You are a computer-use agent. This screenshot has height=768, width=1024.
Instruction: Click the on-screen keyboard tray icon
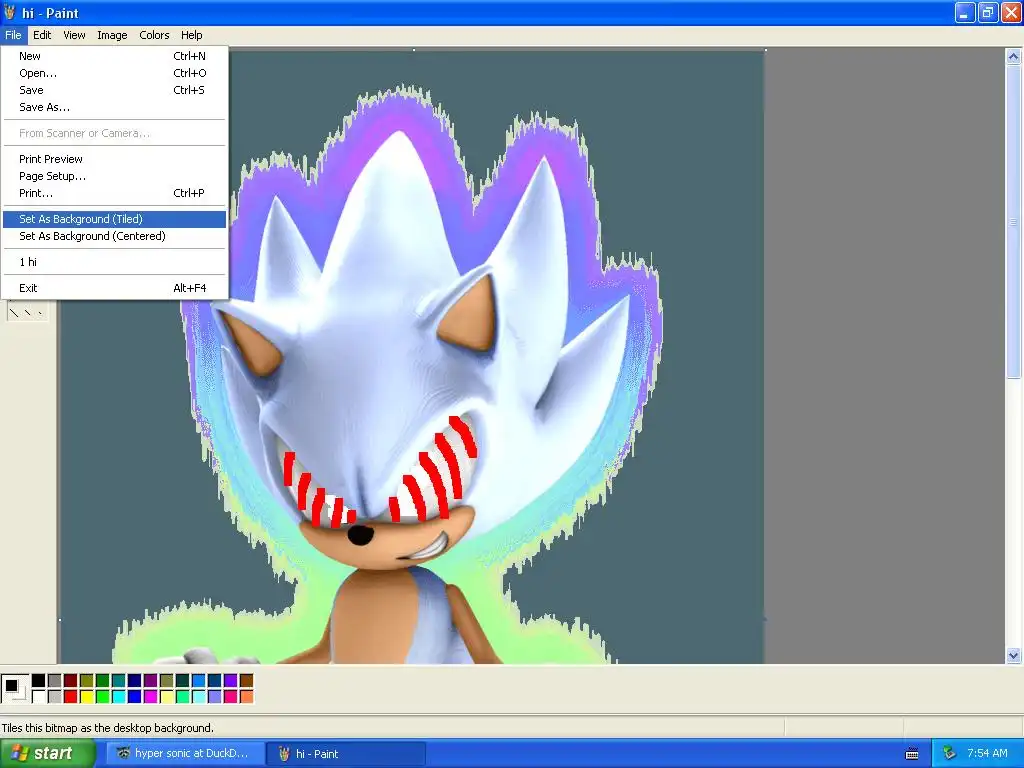(x=912, y=754)
